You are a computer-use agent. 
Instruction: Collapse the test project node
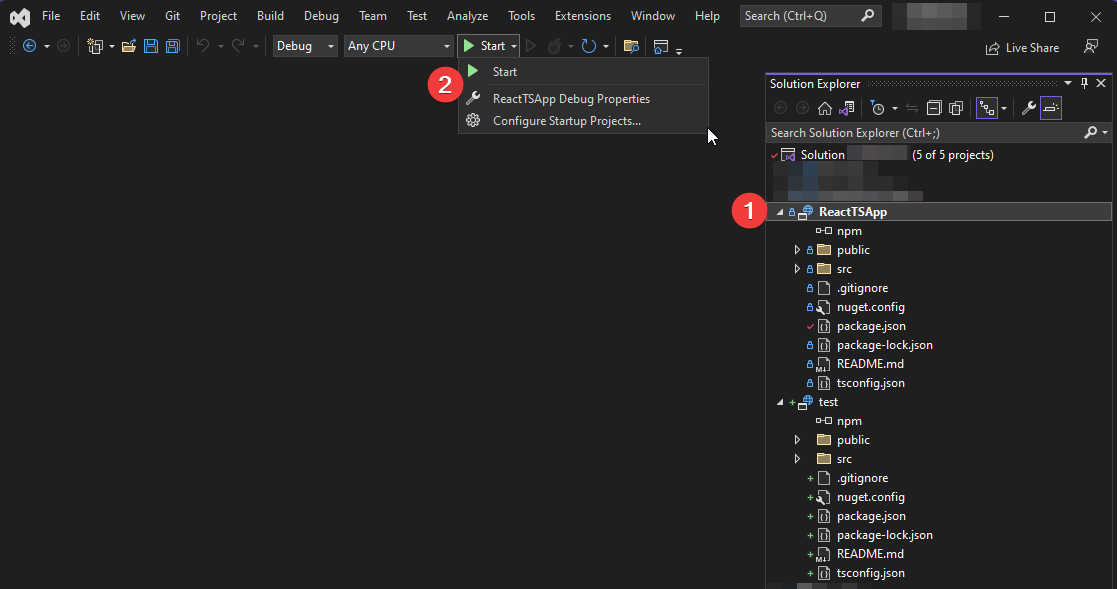[779, 401]
